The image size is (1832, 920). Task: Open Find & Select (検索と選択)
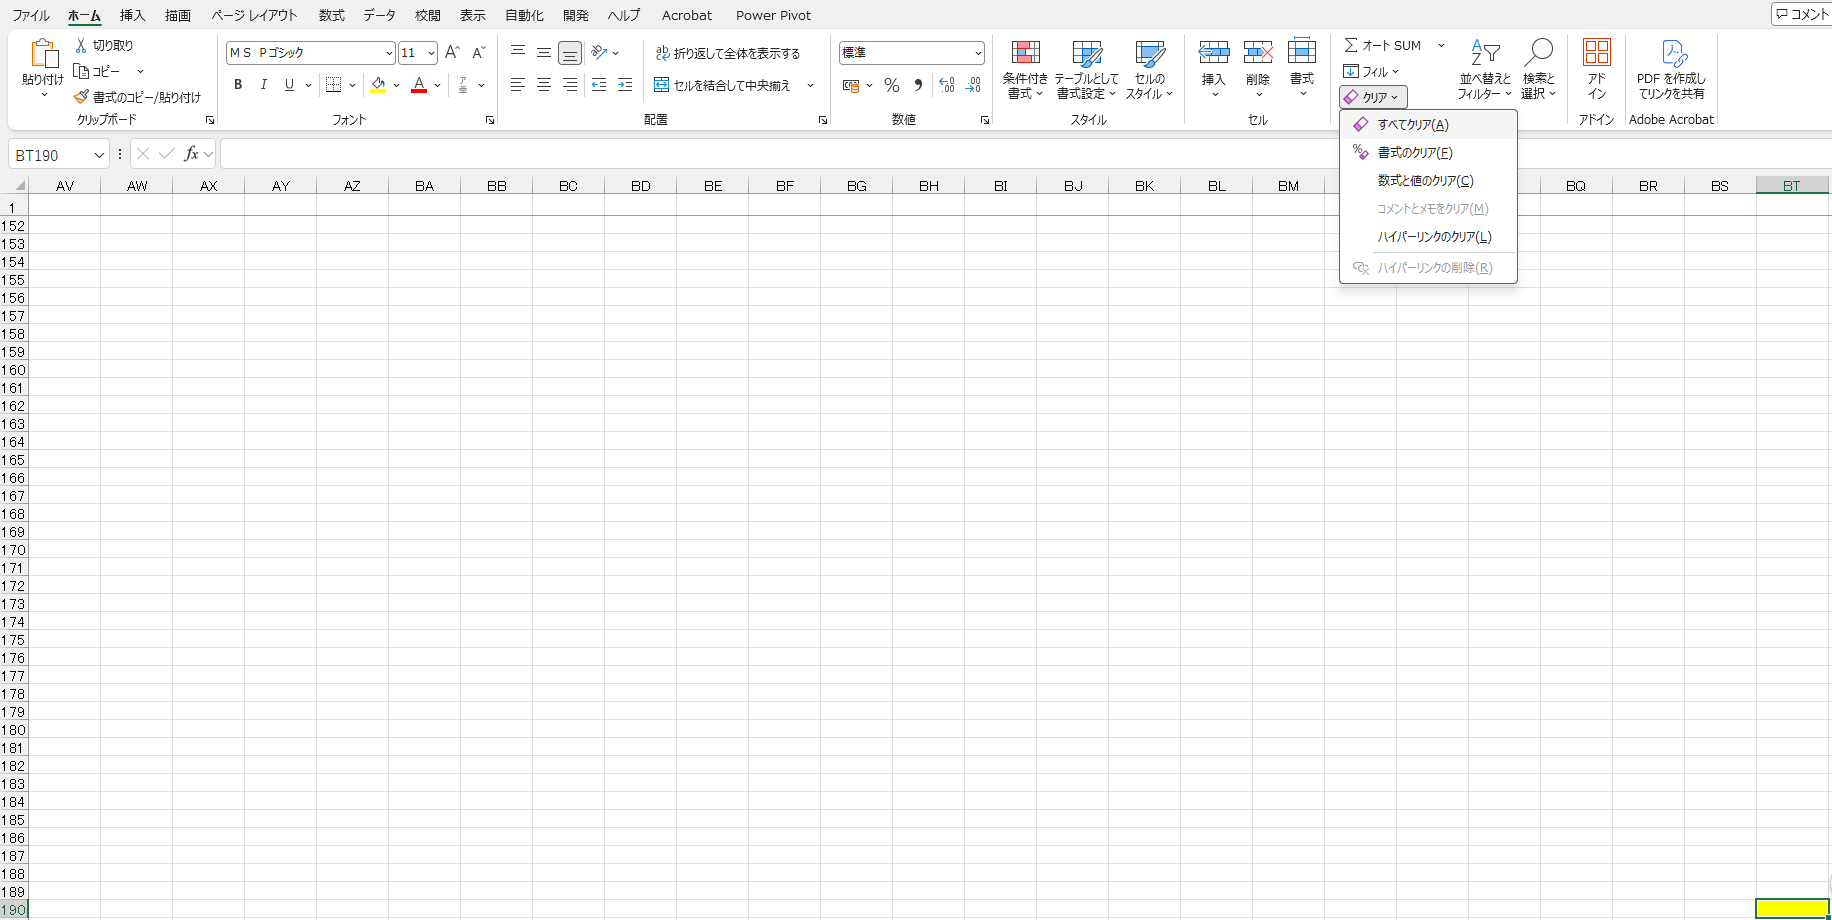(x=1538, y=70)
